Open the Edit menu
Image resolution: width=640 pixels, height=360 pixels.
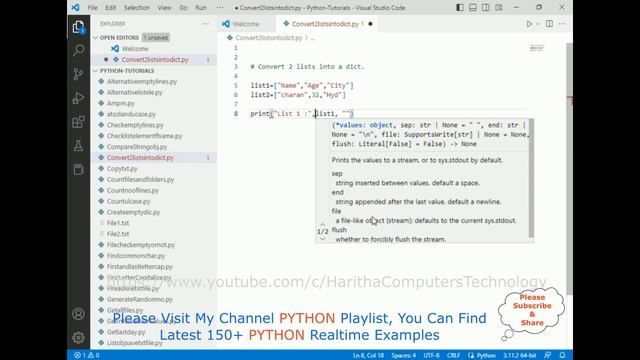[x=110, y=8]
